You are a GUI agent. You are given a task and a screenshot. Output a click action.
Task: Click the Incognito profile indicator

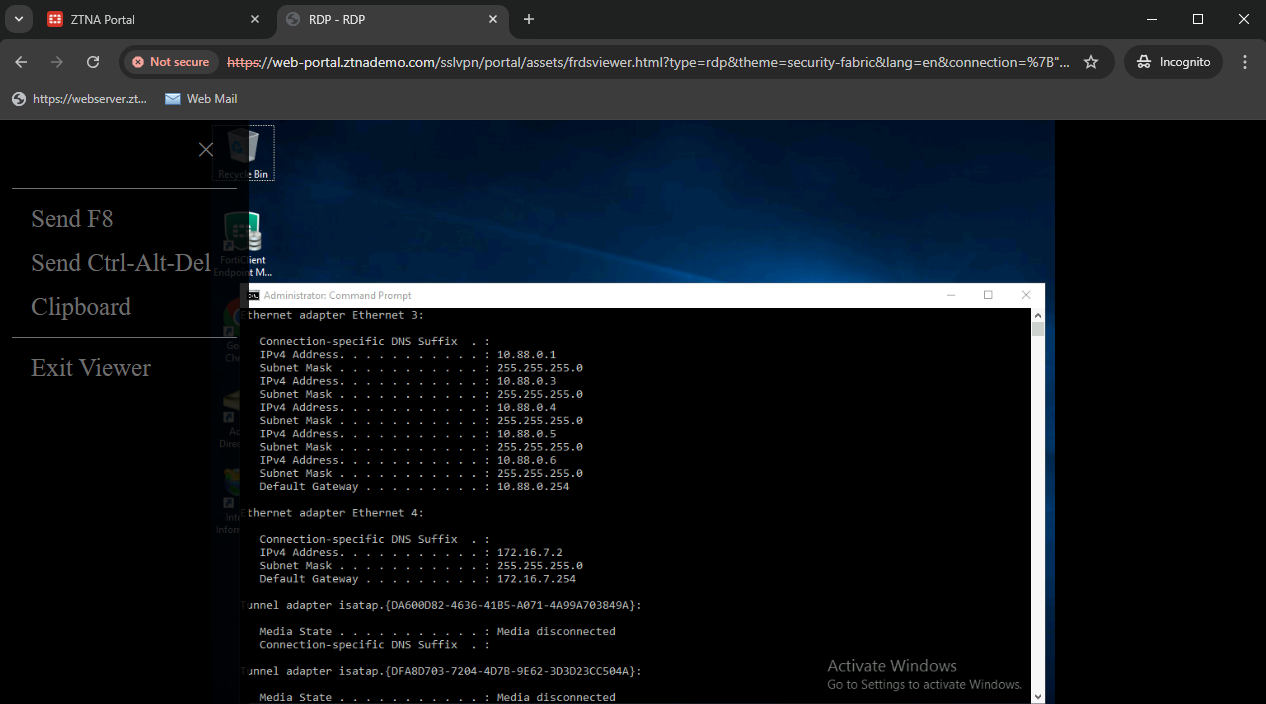point(1173,62)
